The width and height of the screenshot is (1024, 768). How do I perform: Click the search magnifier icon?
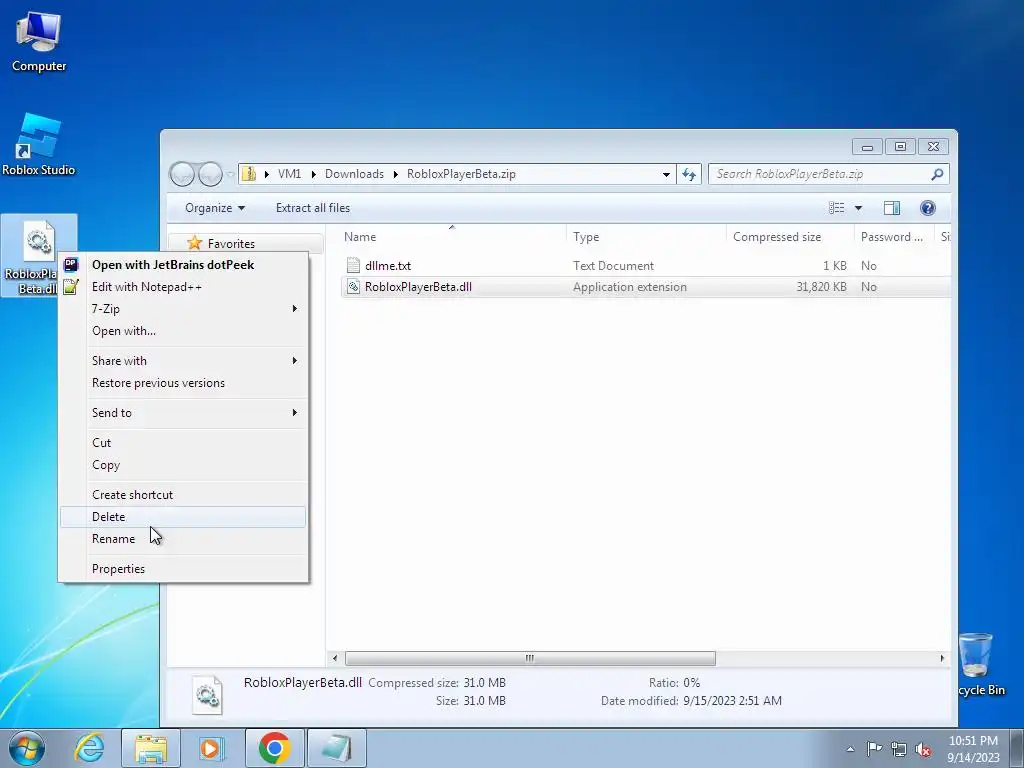click(x=937, y=174)
